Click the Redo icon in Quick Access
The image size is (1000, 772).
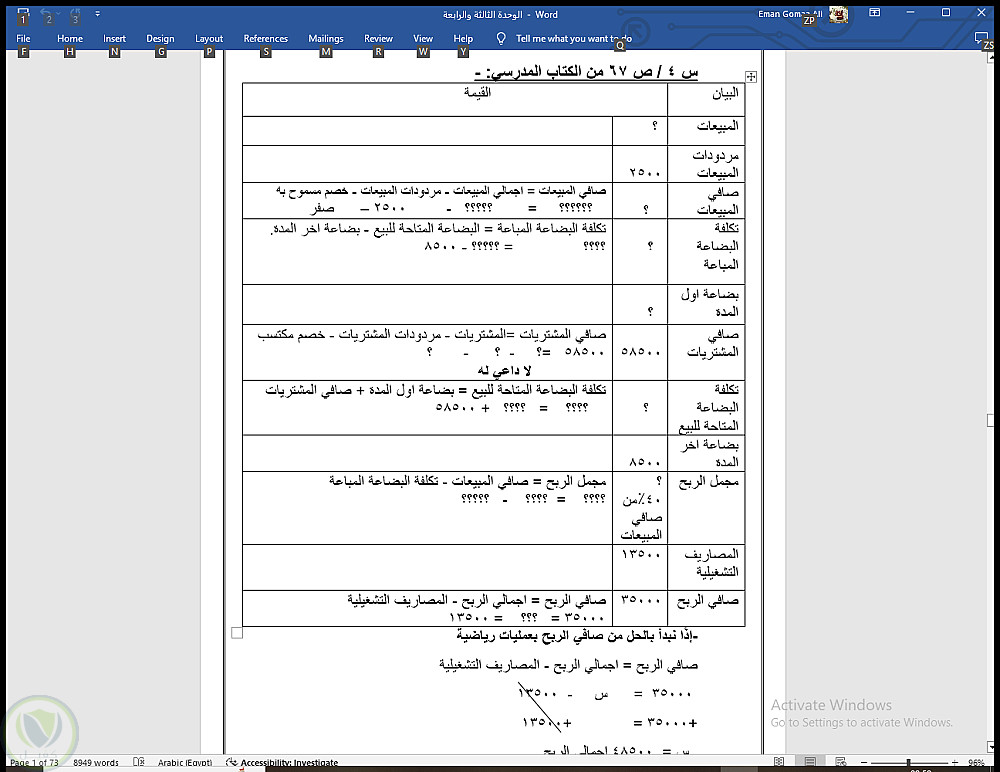75,13
